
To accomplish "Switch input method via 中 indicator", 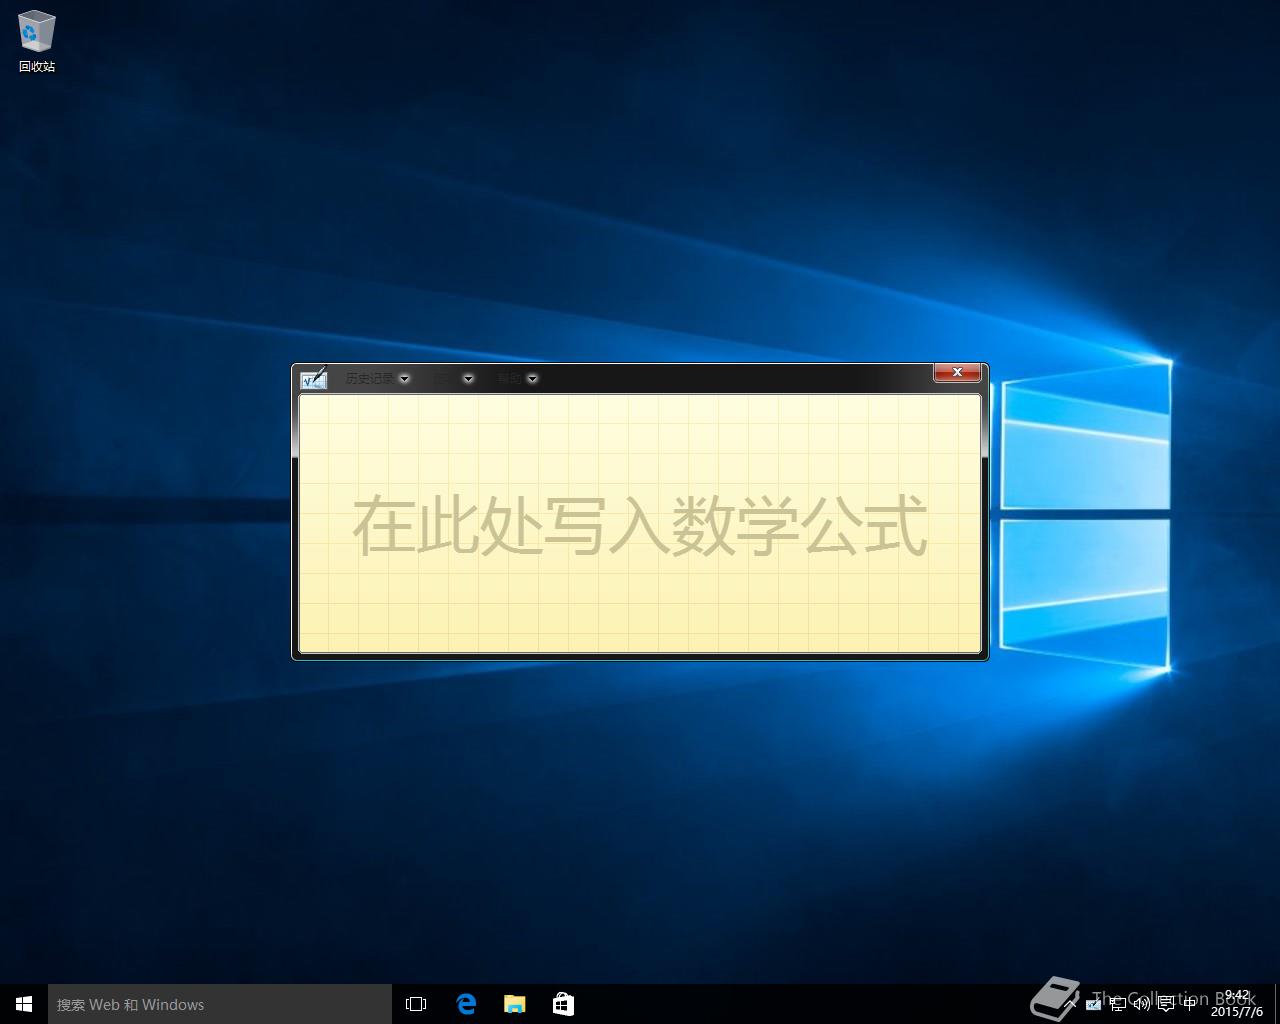I will 1189,1003.
